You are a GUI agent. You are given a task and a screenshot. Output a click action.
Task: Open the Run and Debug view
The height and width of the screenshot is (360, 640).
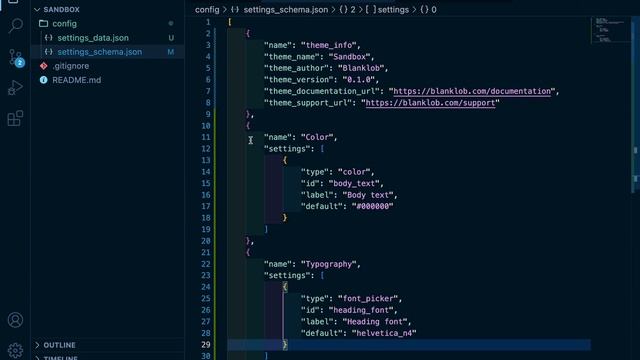point(15,88)
